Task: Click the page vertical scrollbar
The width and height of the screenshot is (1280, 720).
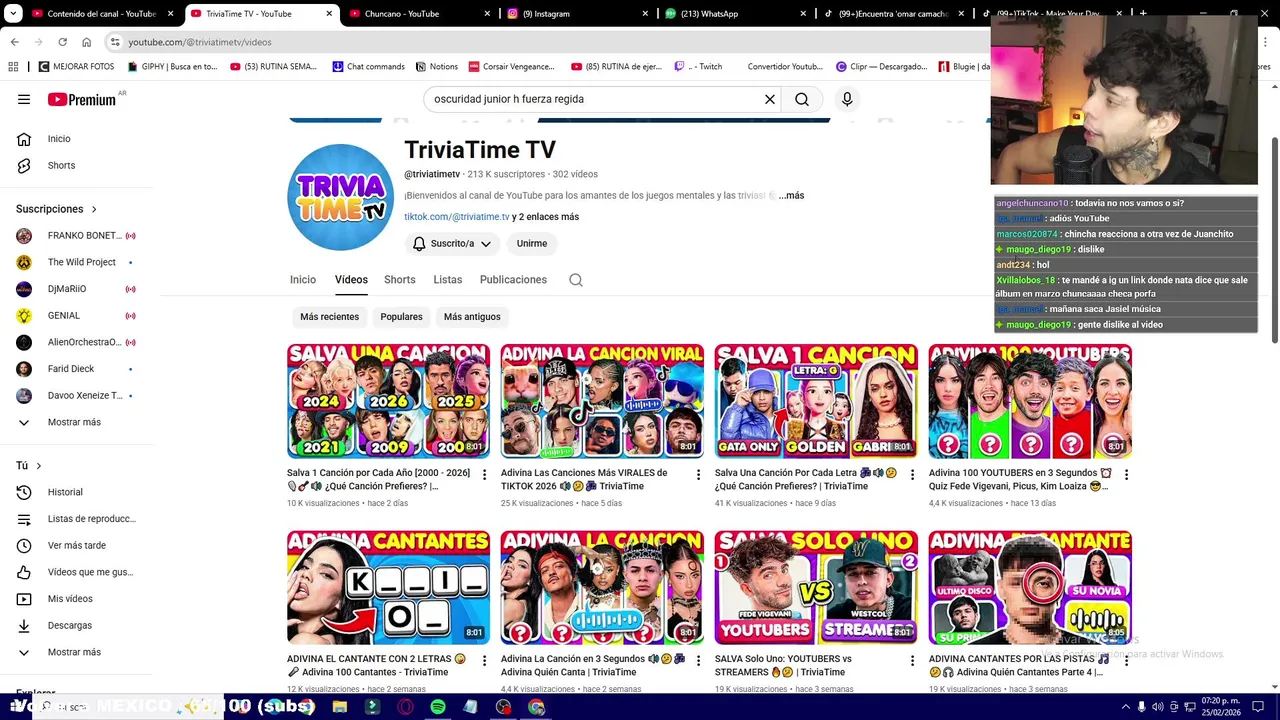Action: [1274, 240]
